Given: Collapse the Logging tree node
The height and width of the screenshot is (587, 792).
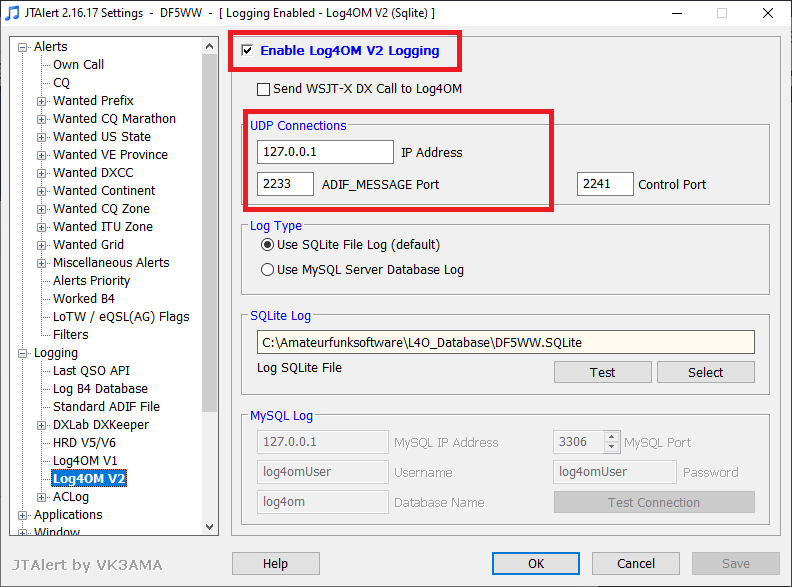Looking at the screenshot, I should (22, 353).
